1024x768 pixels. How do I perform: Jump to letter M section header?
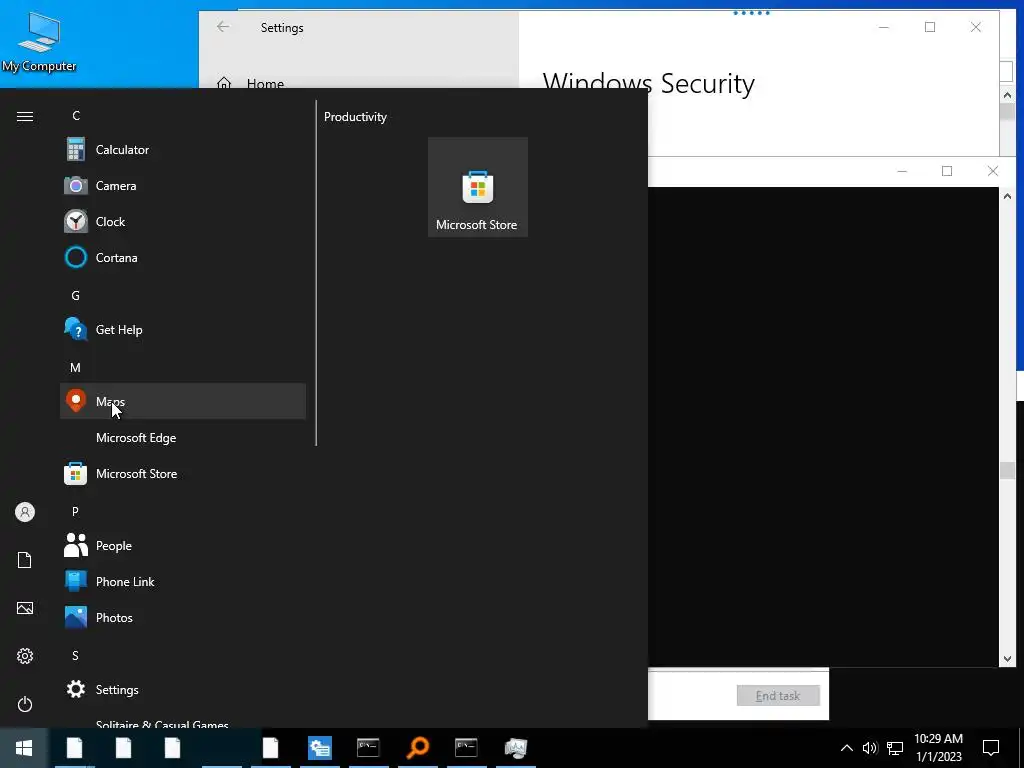pyautogui.click(x=76, y=368)
